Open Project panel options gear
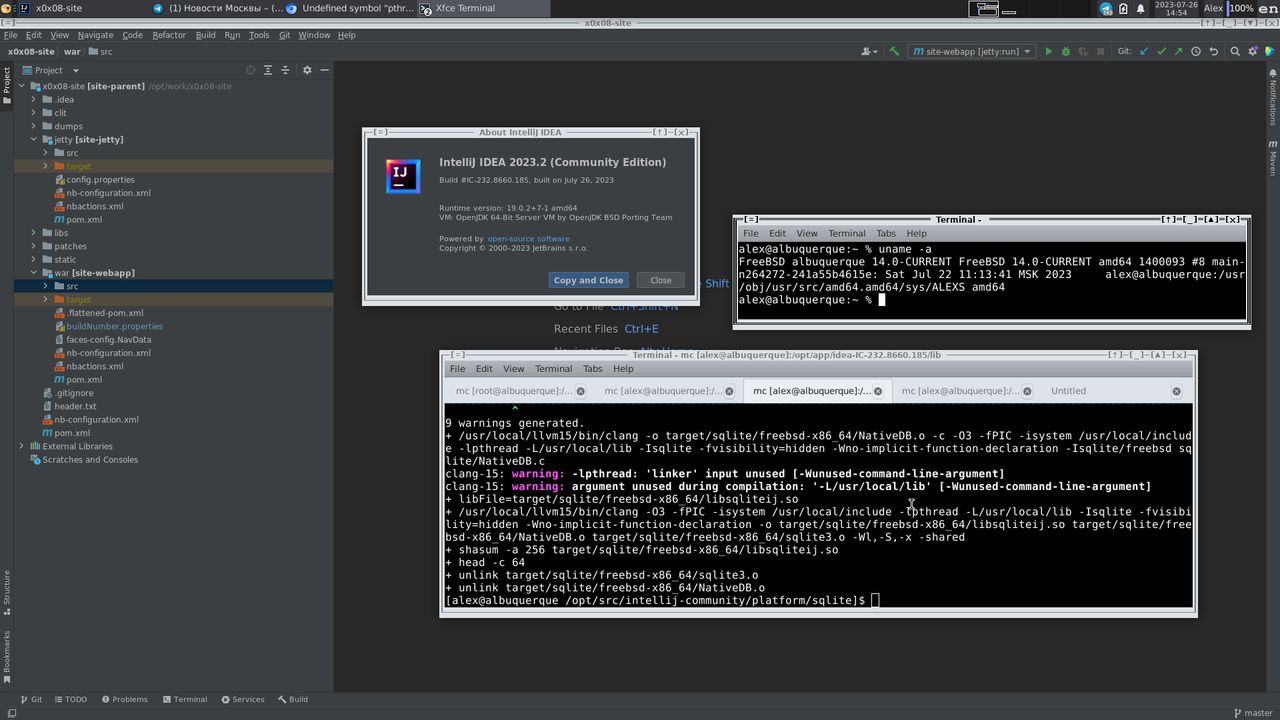The image size is (1280, 720). (307, 70)
